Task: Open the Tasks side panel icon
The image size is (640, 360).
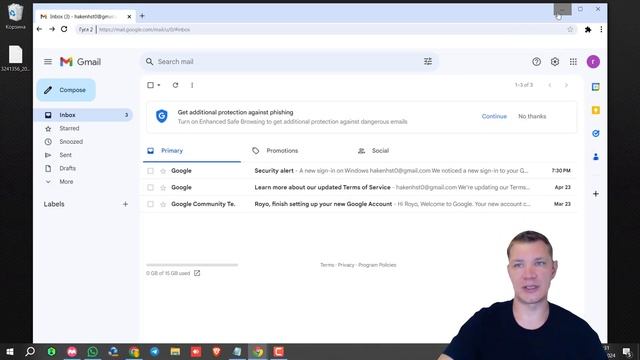Action: pos(596,133)
